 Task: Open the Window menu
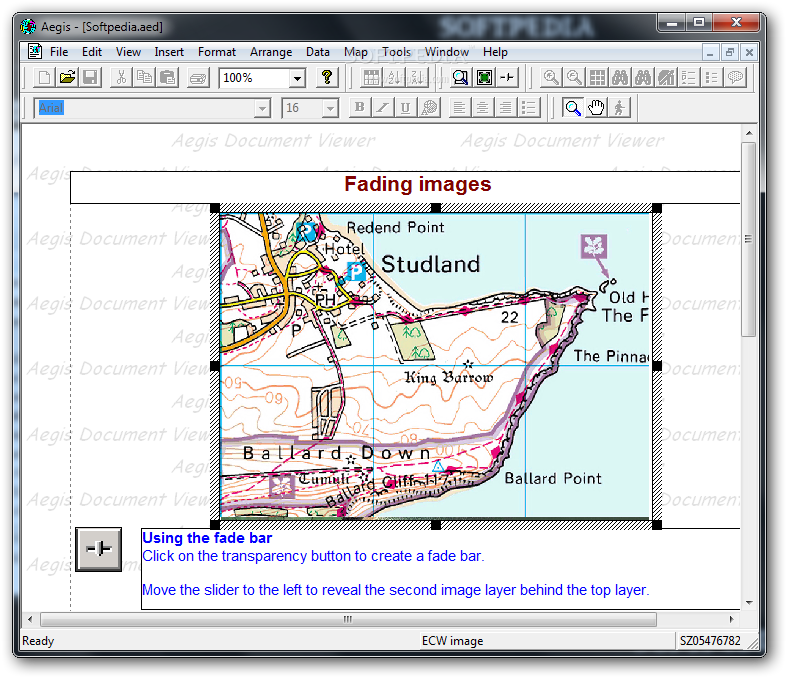[x=447, y=52]
